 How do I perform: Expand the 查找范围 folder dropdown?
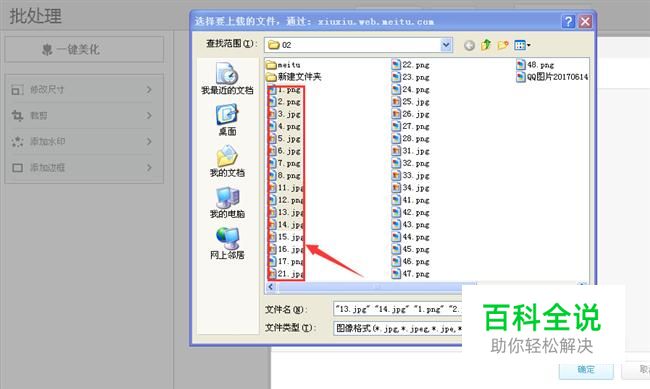point(446,45)
